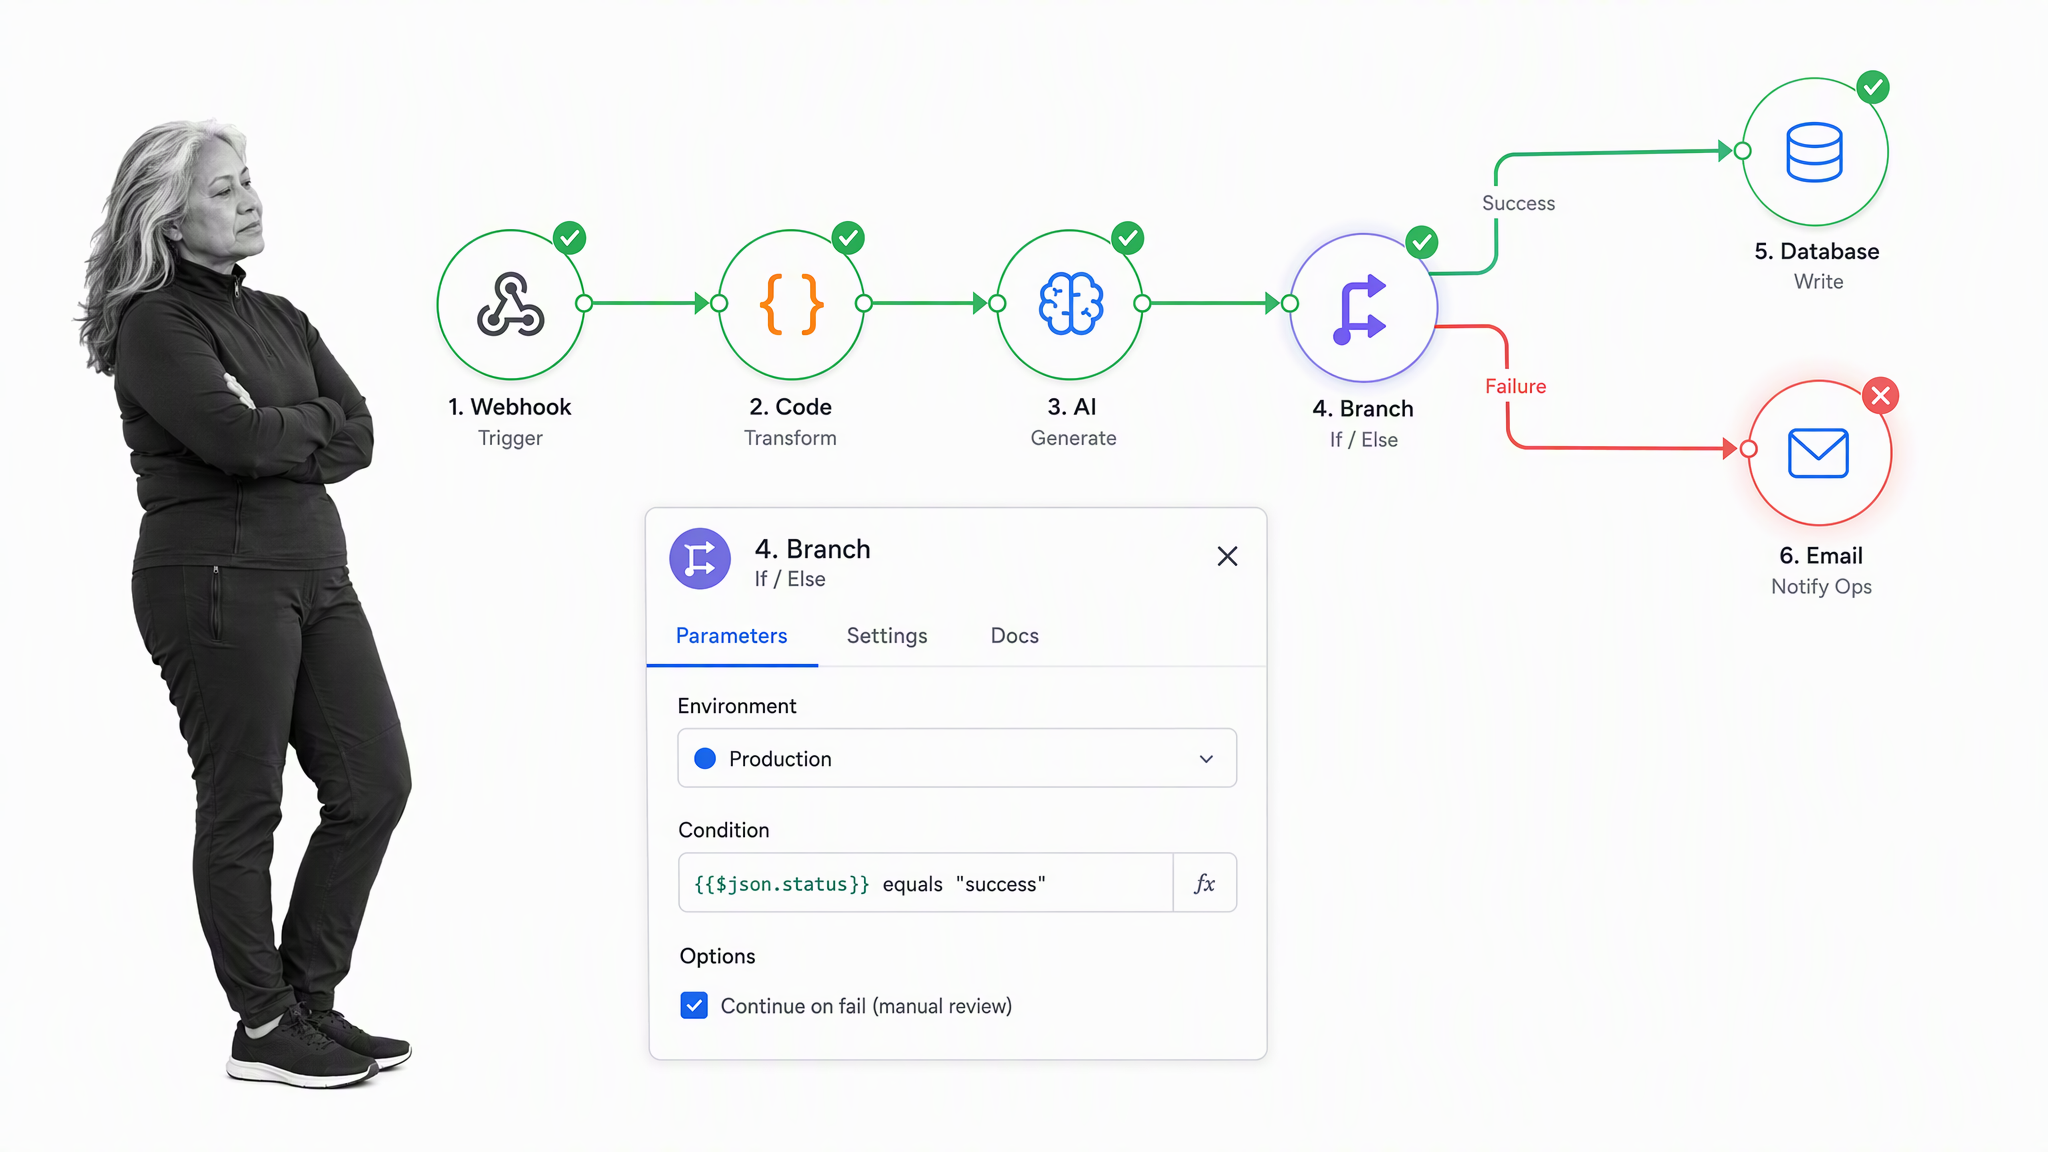Click the output port of Code node
The width and height of the screenshot is (2048, 1152).
coord(864,303)
